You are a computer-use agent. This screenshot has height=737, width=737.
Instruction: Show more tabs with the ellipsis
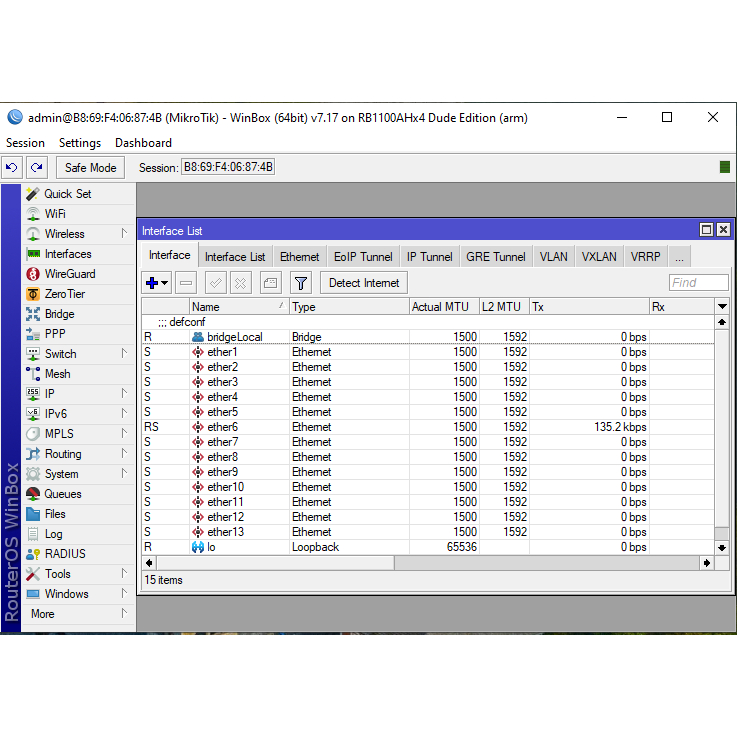679,257
